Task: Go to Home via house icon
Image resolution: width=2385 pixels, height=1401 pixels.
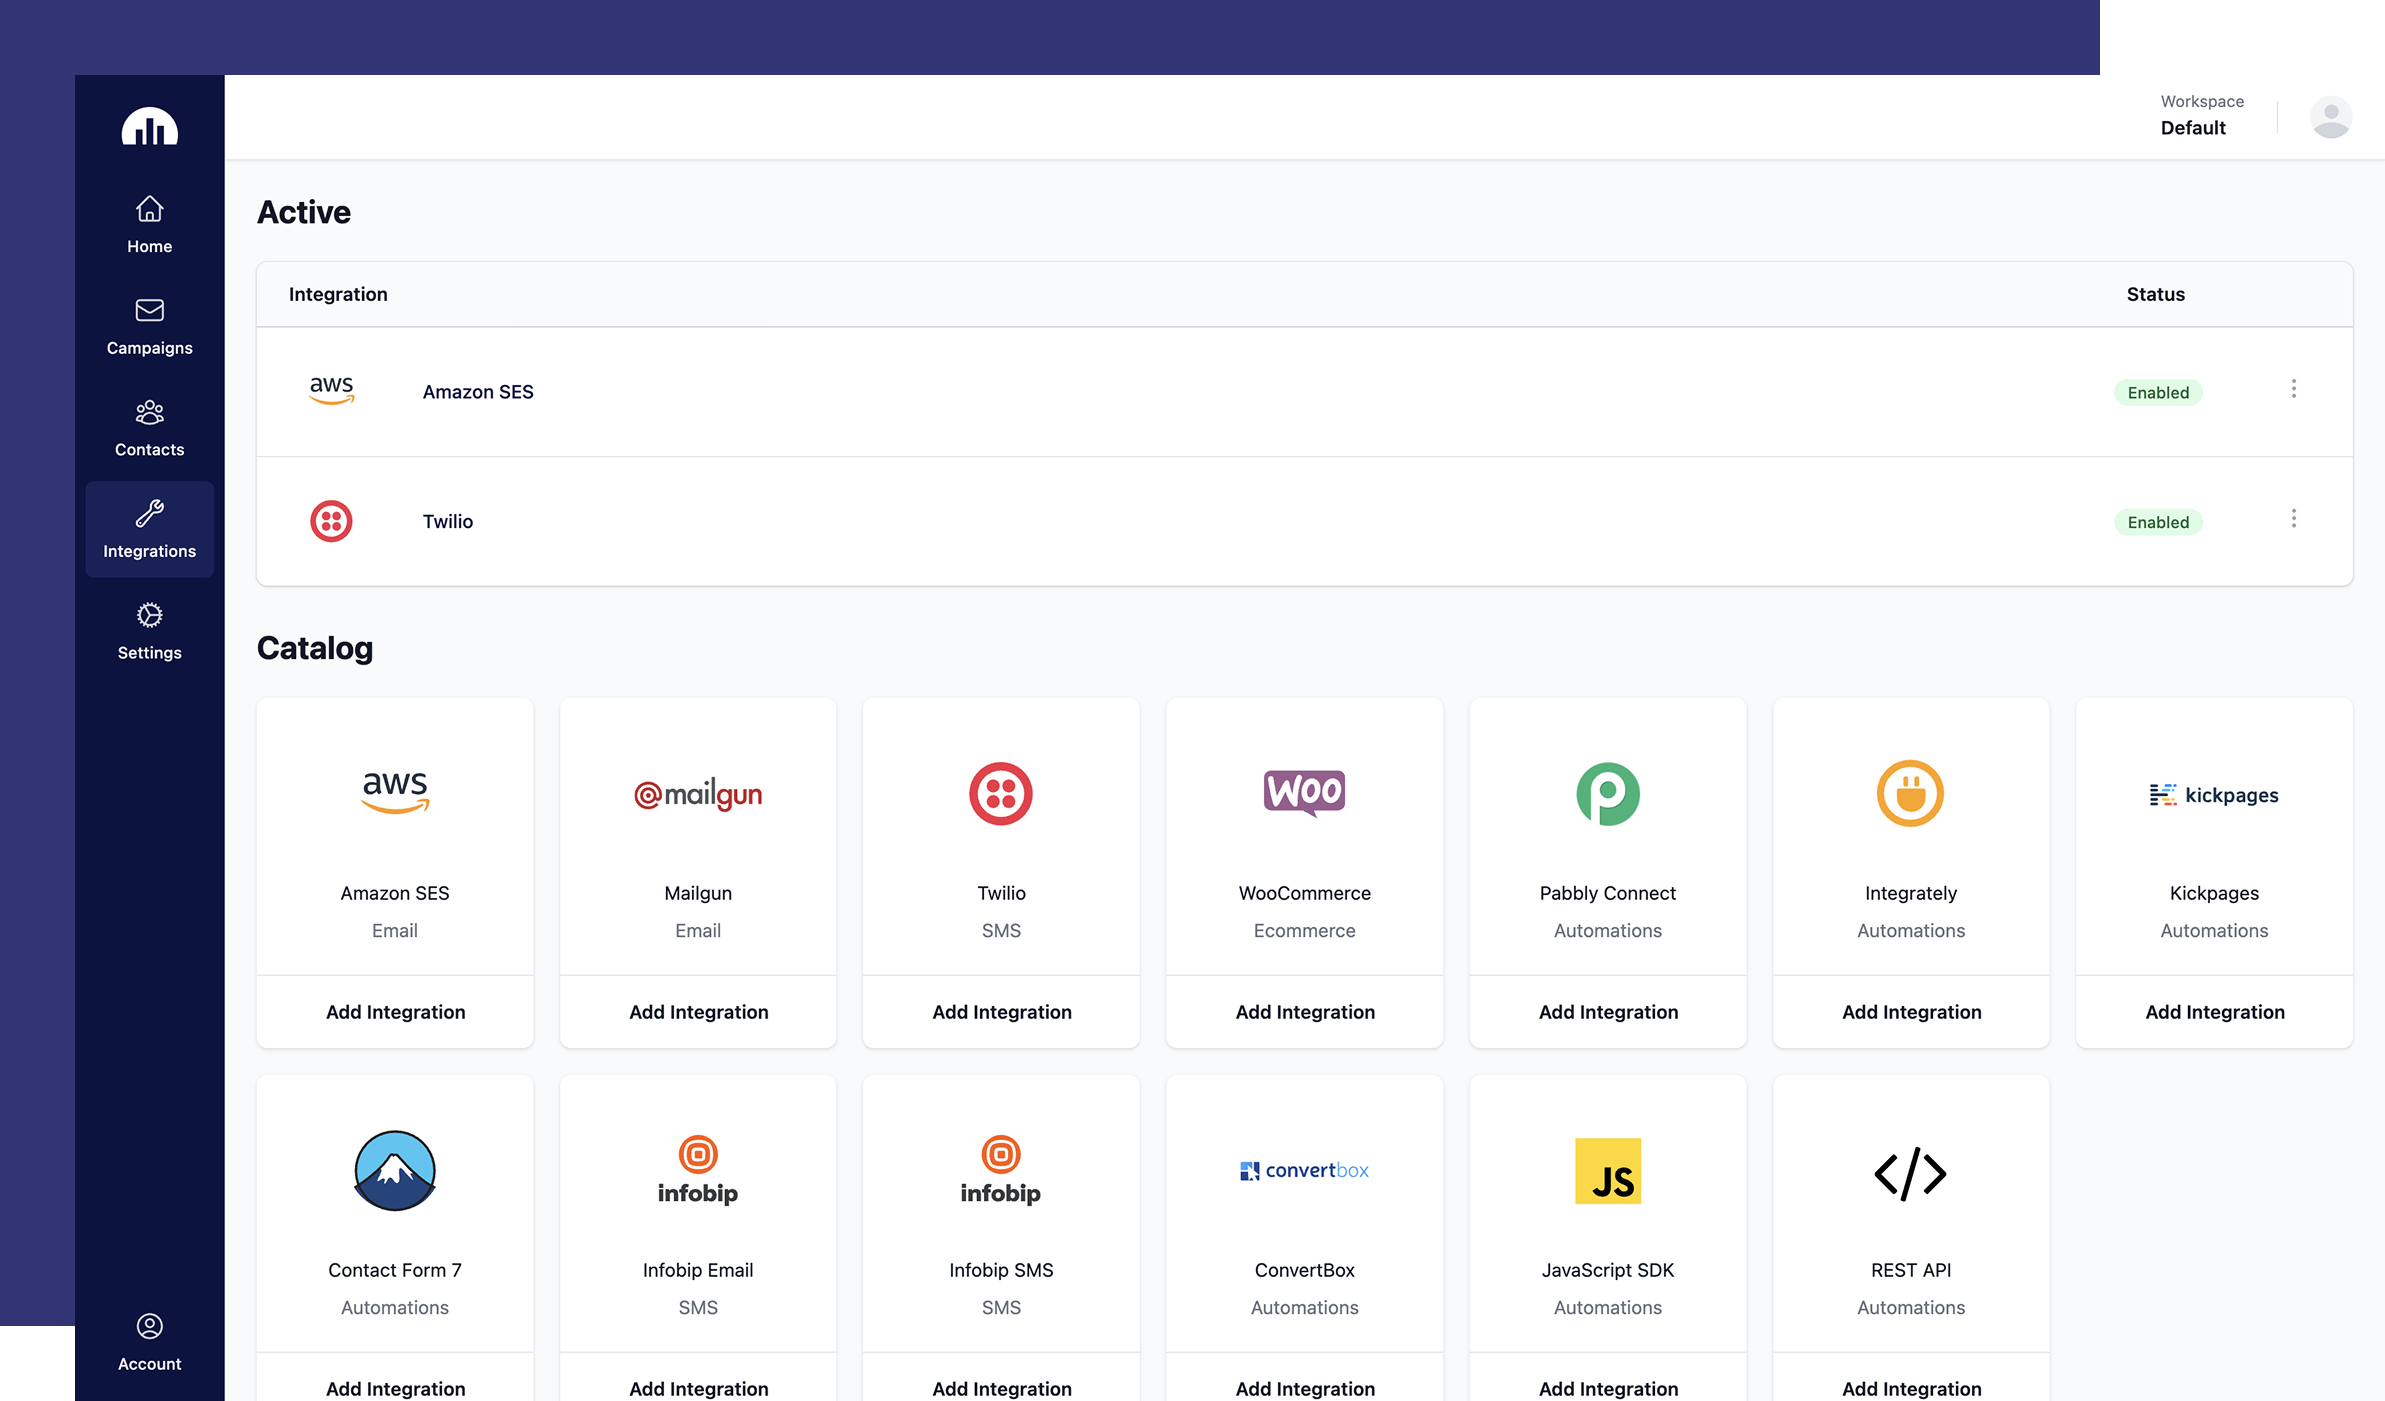Action: [x=149, y=210]
